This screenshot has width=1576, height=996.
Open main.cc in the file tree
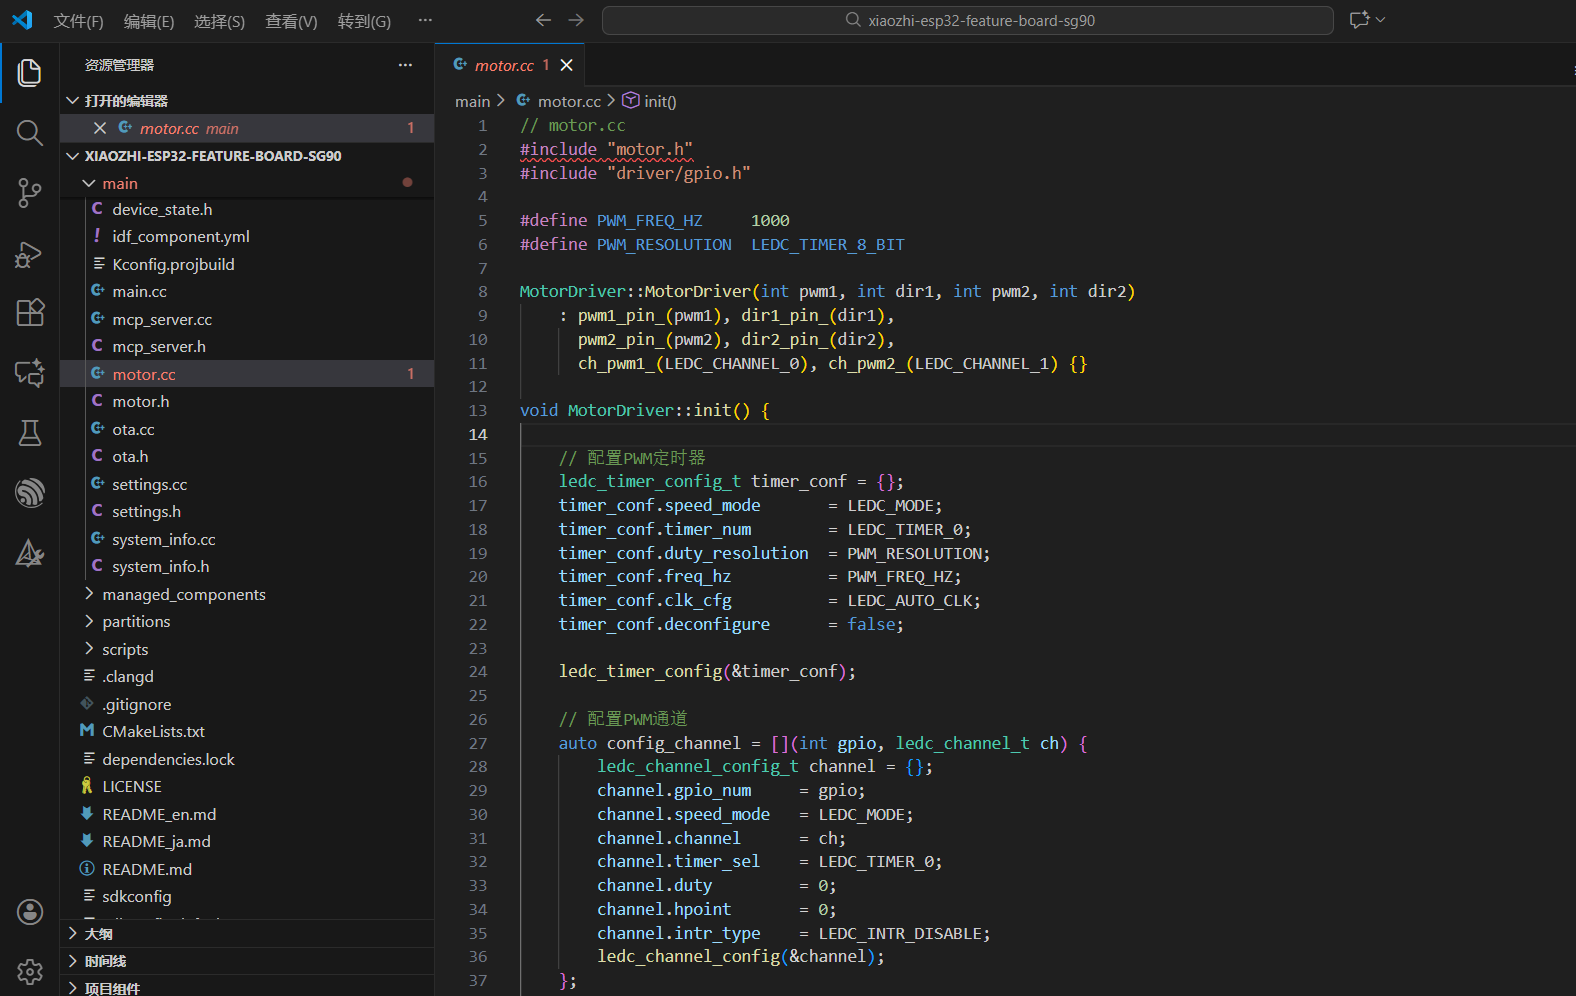139,292
